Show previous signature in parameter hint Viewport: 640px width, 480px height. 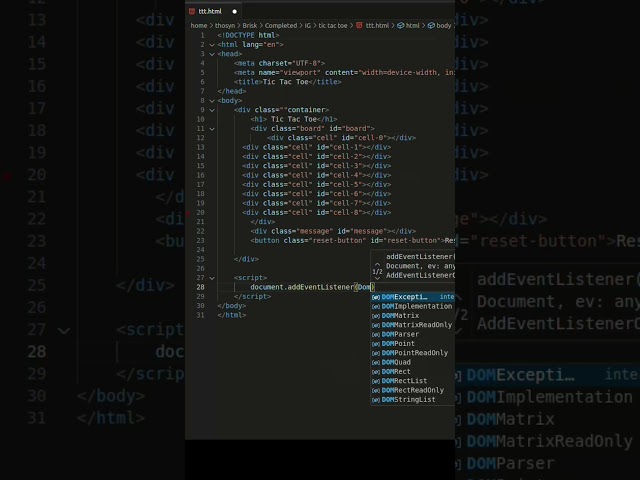pos(377,264)
